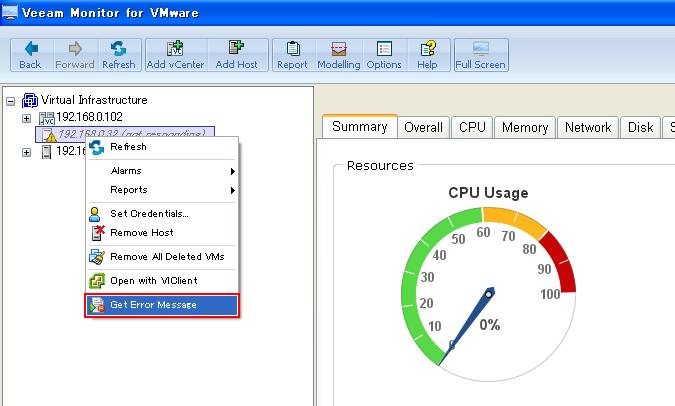The image size is (675, 406).
Task: Click the host icon in bottom tree row
Action: coord(46,152)
